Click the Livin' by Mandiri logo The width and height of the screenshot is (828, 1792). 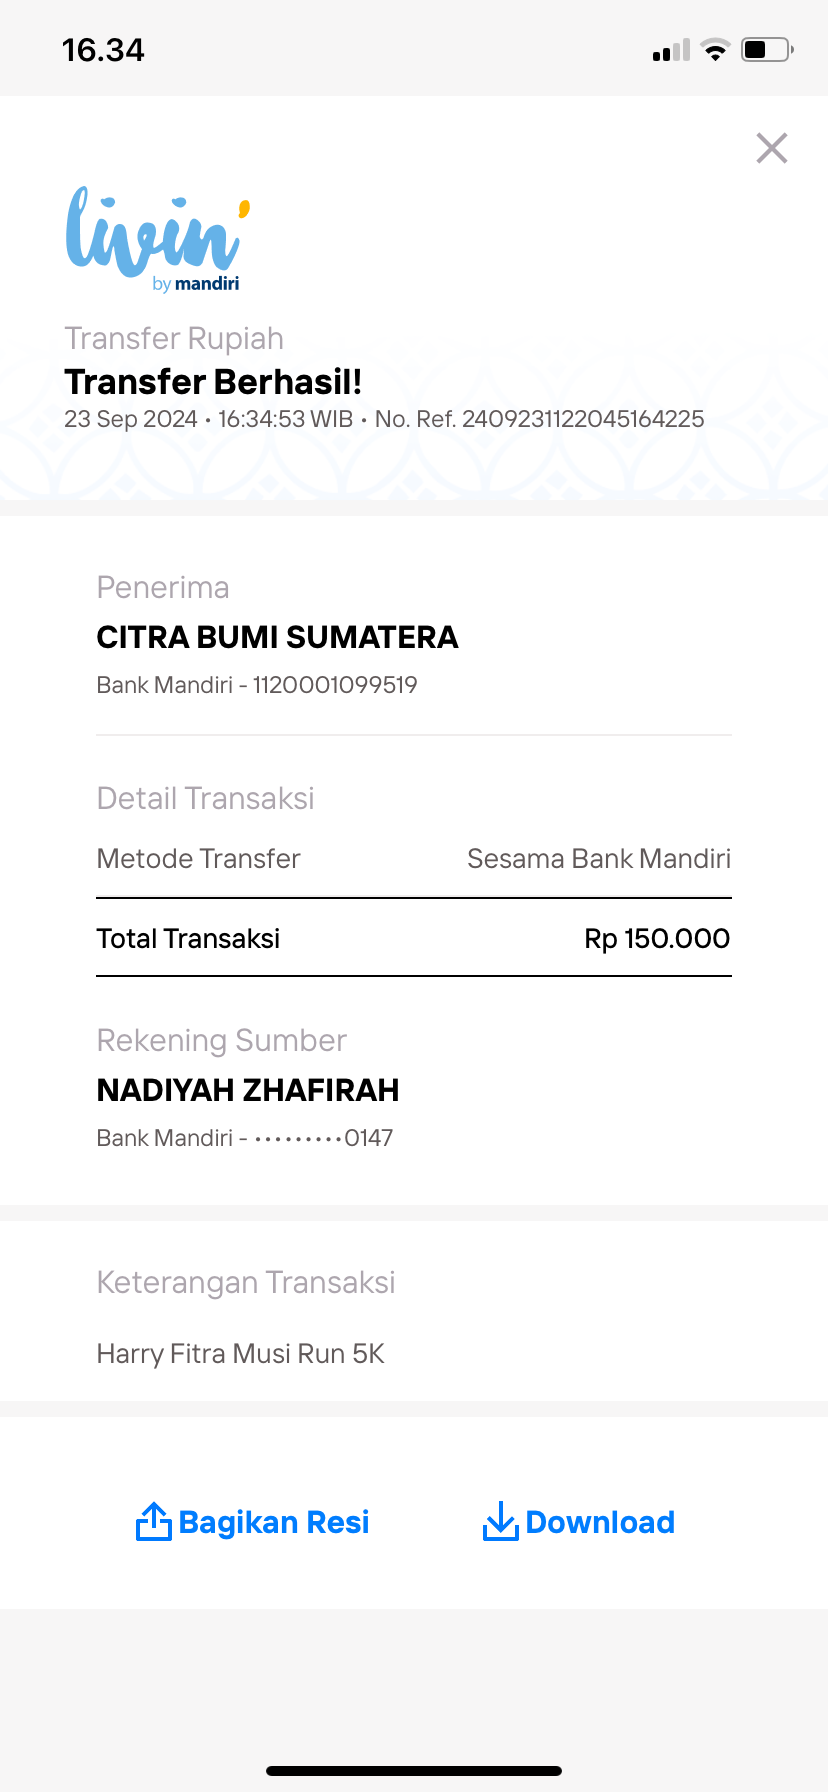157,240
